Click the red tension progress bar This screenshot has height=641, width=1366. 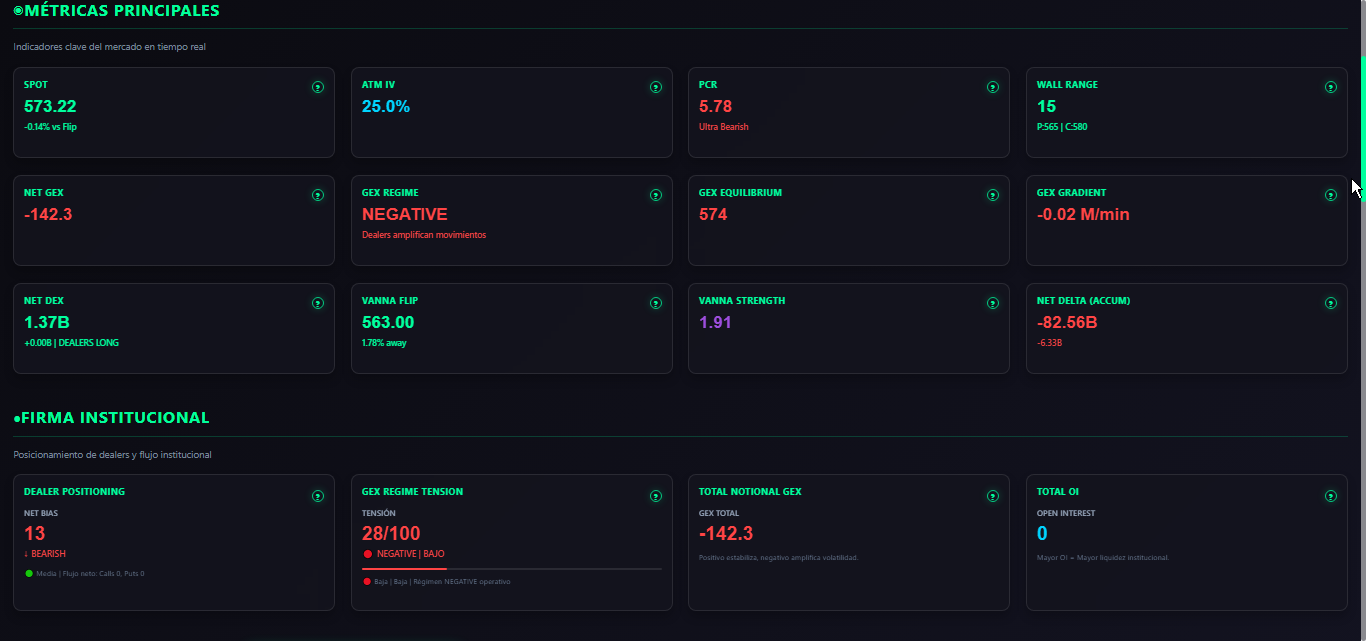[404, 569]
